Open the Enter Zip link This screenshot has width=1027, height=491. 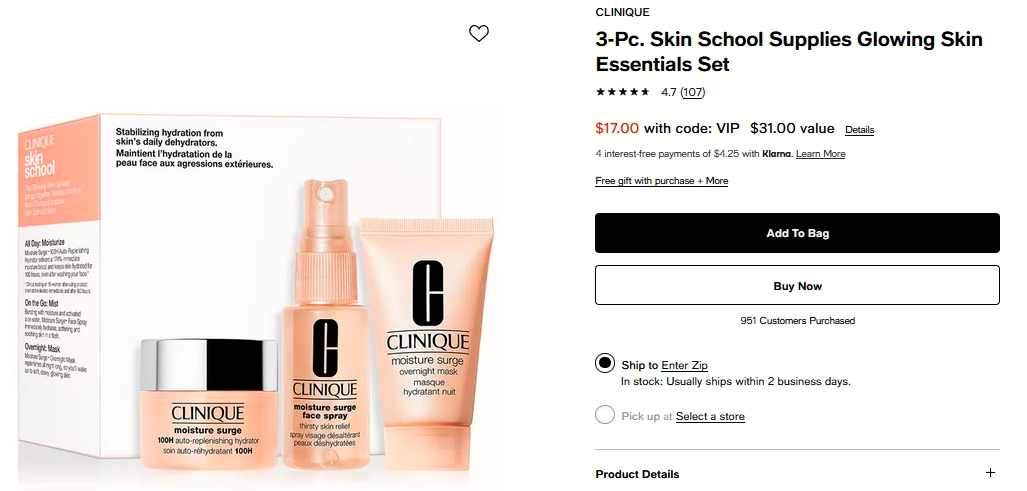pos(684,365)
